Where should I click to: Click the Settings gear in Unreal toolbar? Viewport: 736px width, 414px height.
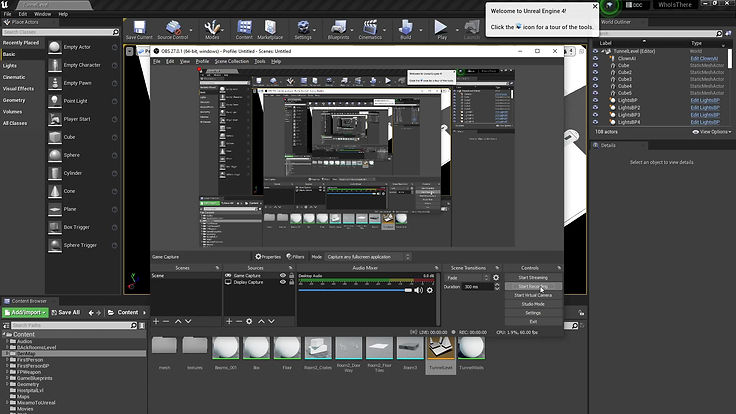(x=303, y=30)
